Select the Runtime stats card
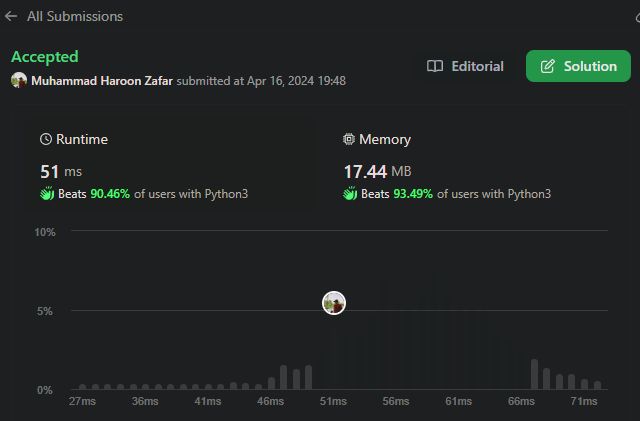 click(170, 165)
